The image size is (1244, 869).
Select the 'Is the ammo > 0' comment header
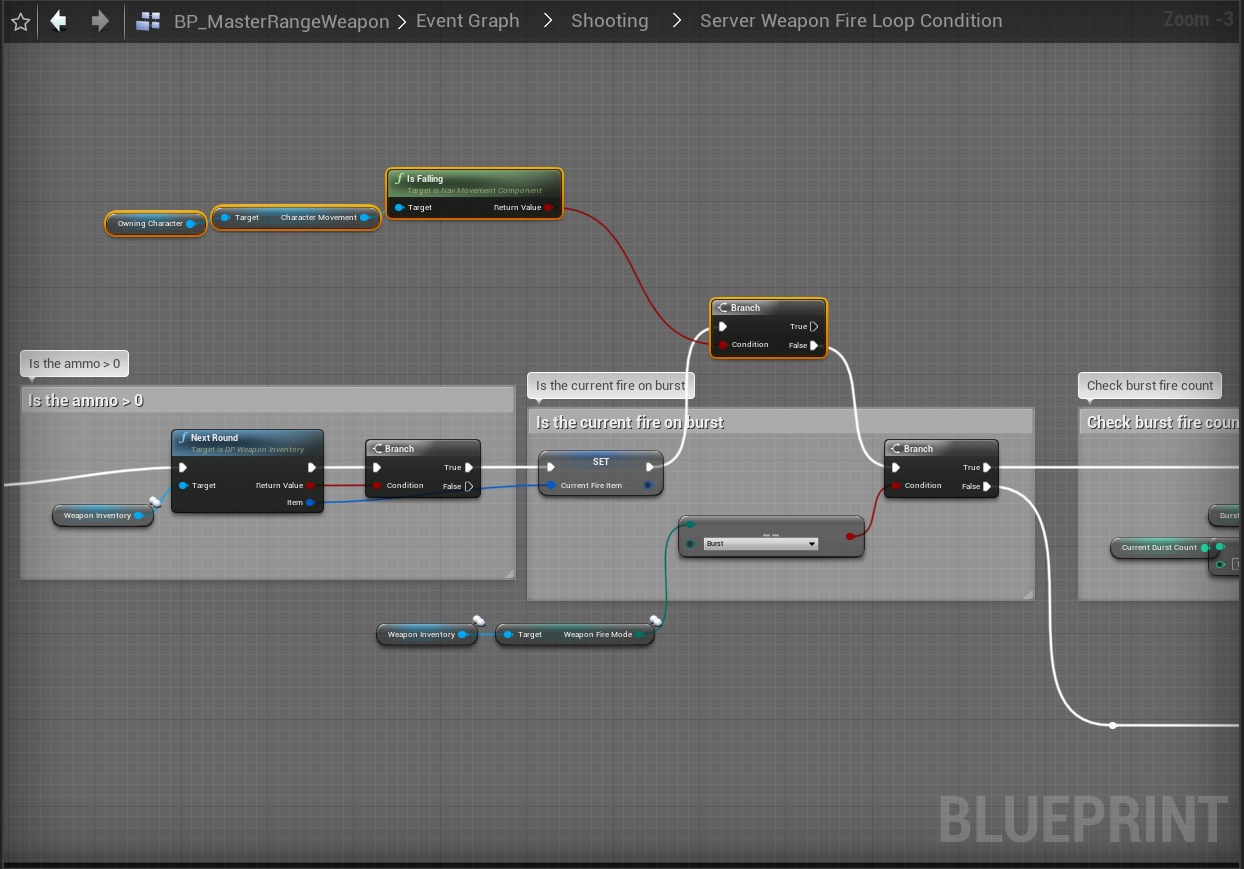click(267, 400)
